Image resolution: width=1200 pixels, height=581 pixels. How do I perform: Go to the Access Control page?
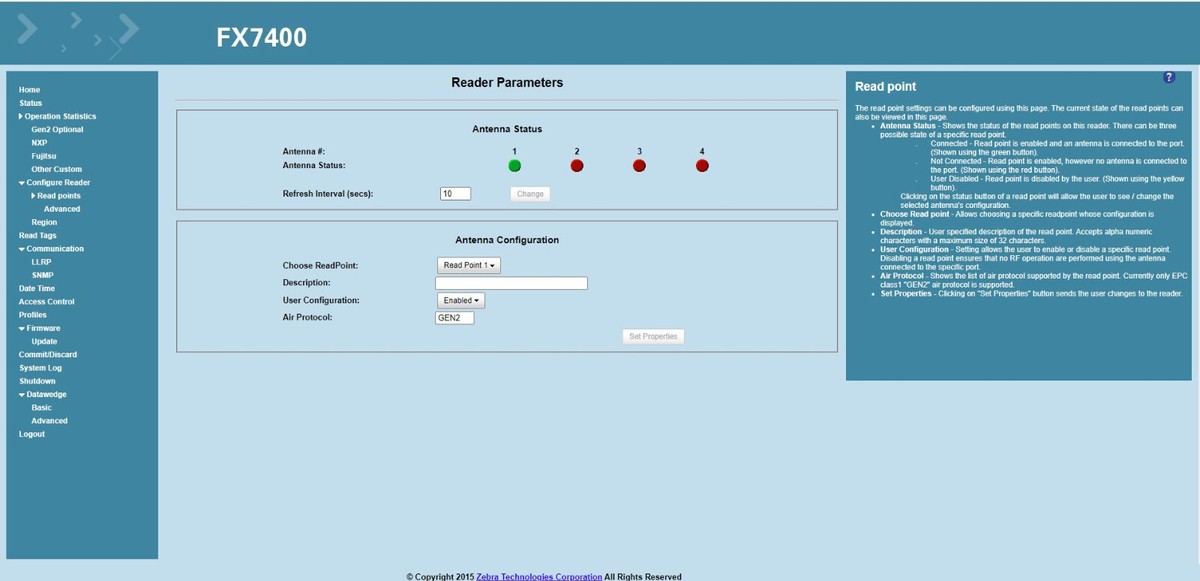(x=46, y=301)
